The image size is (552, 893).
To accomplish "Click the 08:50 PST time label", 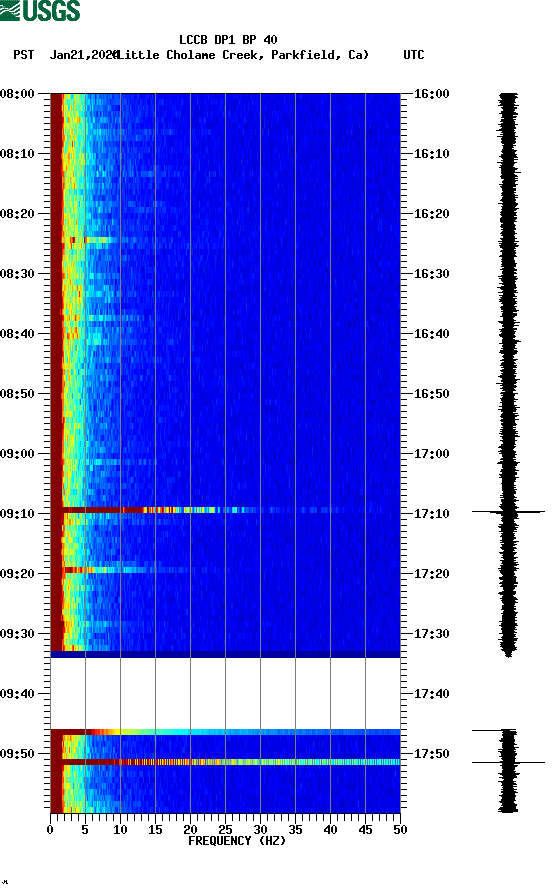I will pyautogui.click(x=17, y=394).
